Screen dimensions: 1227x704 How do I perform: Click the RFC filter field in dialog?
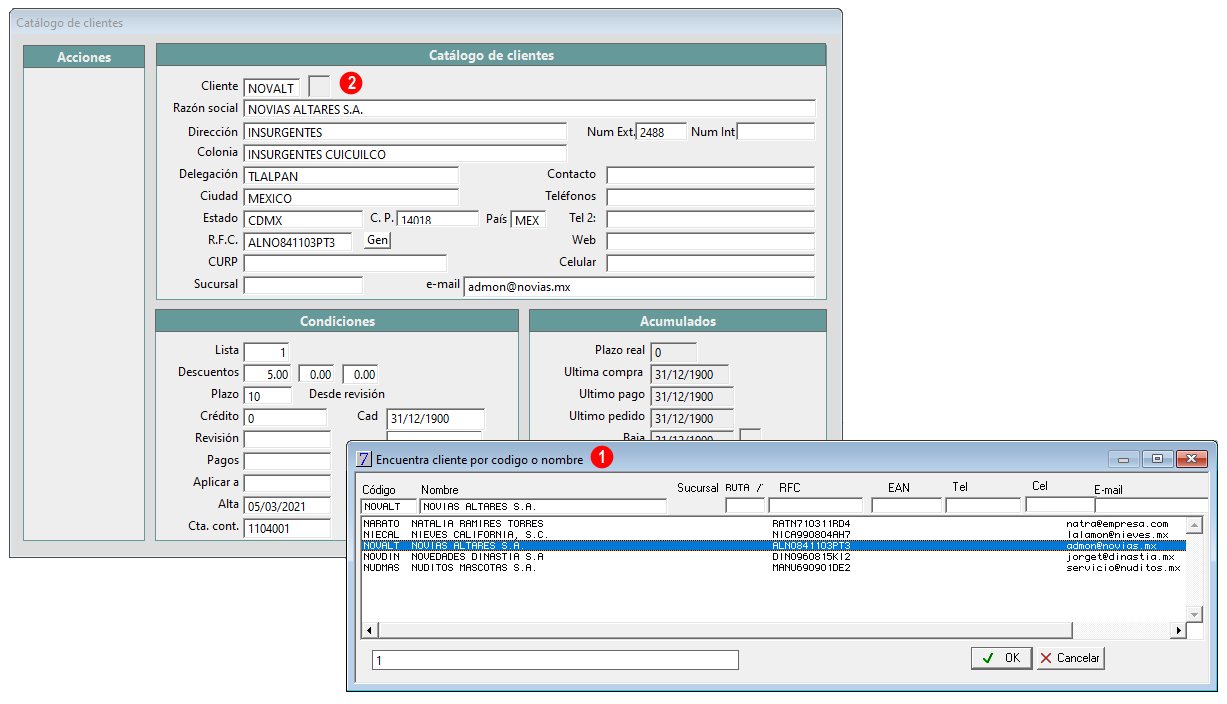[816, 506]
